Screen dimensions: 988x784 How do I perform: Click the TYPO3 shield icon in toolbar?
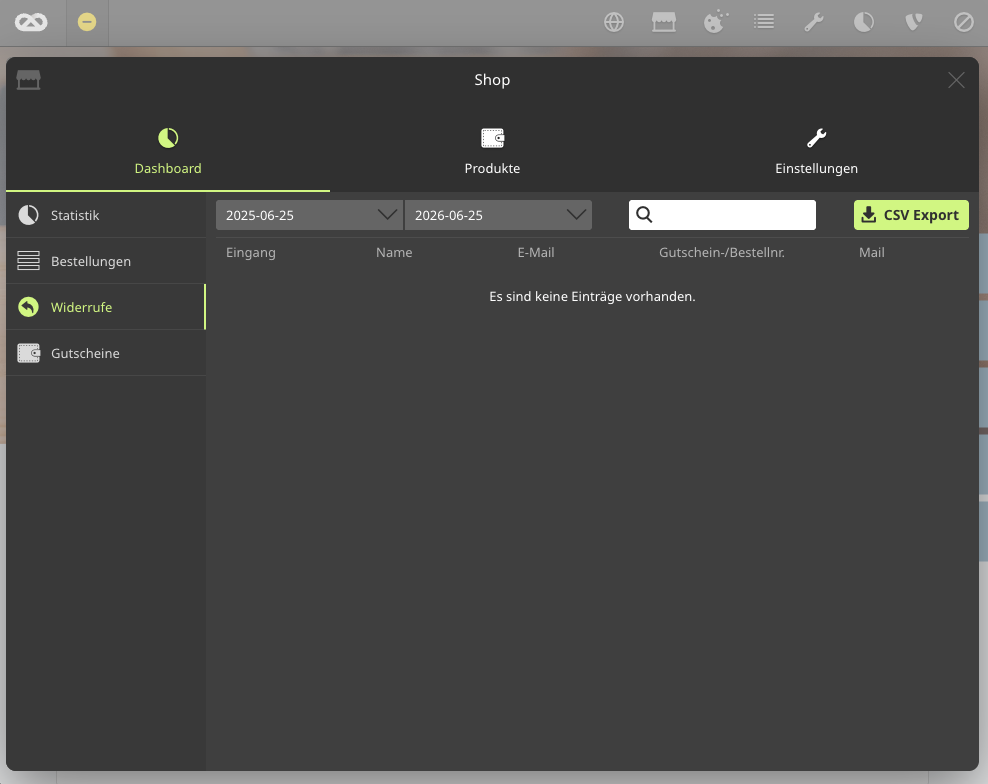(914, 22)
